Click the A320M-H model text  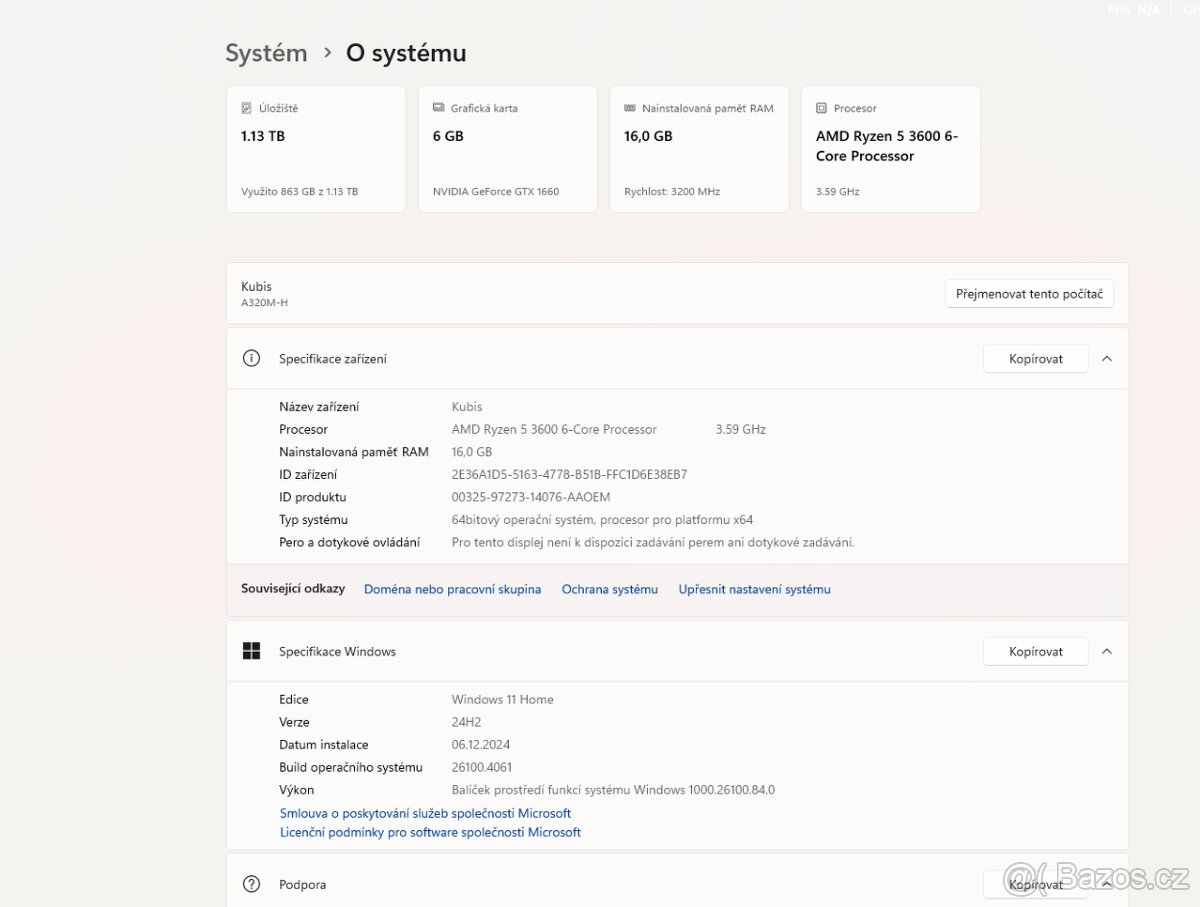(264, 303)
